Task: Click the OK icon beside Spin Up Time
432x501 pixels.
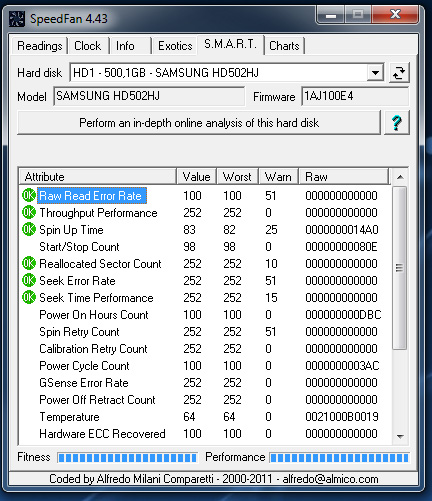Action: tap(29, 229)
